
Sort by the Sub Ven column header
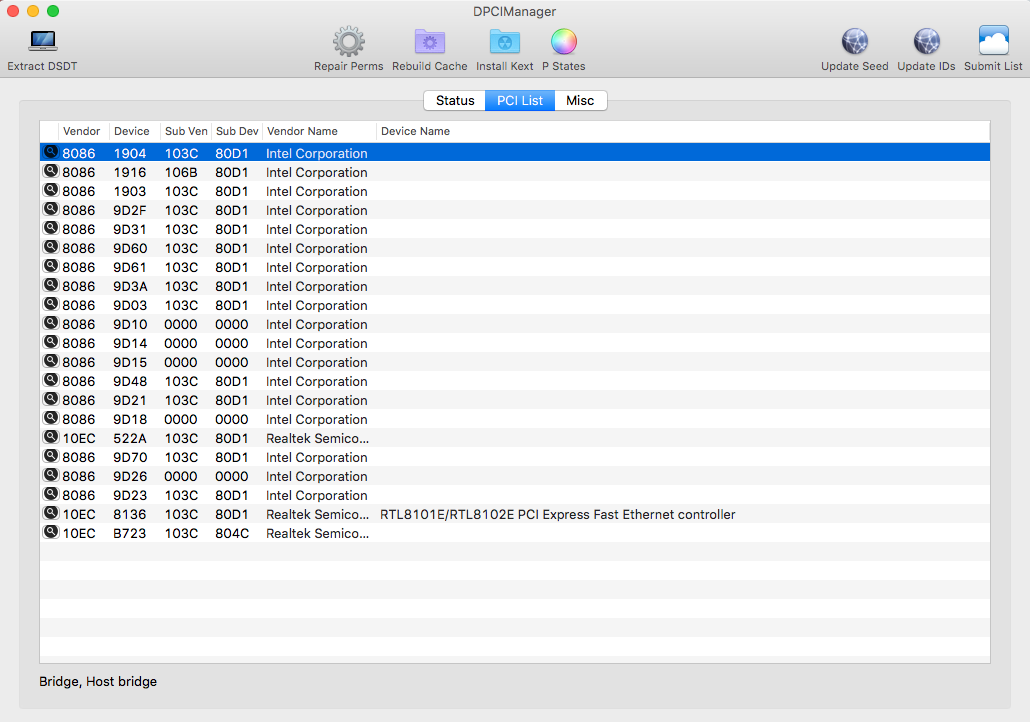185,131
